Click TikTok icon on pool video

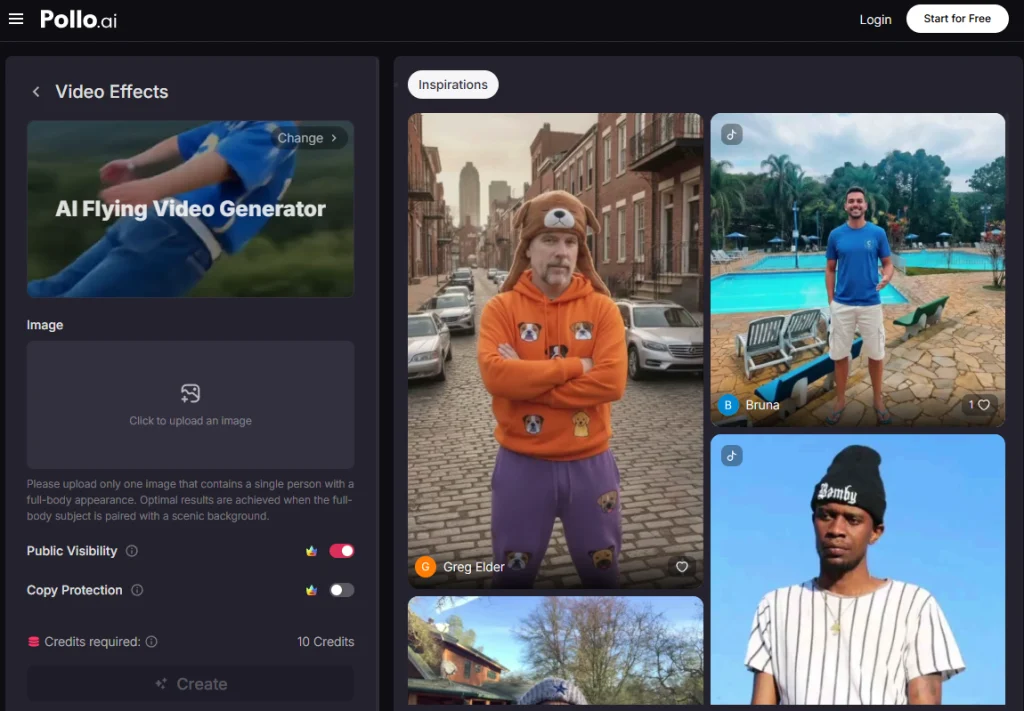pos(732,135)
